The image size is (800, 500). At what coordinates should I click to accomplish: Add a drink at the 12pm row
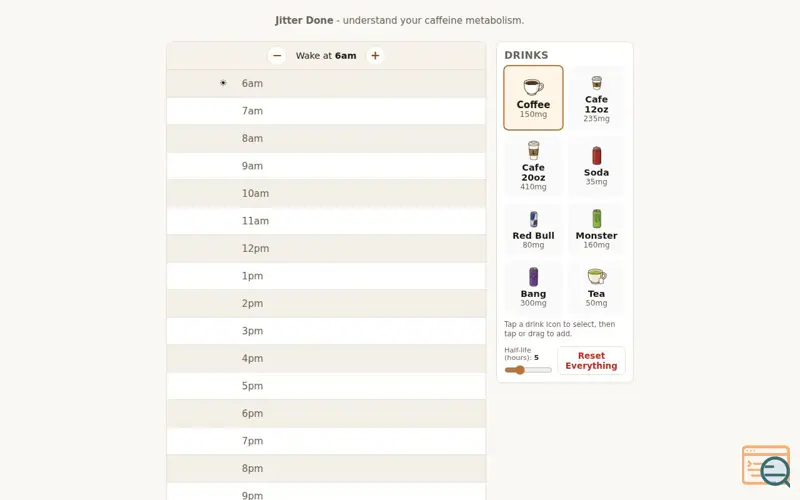point(326,248)
